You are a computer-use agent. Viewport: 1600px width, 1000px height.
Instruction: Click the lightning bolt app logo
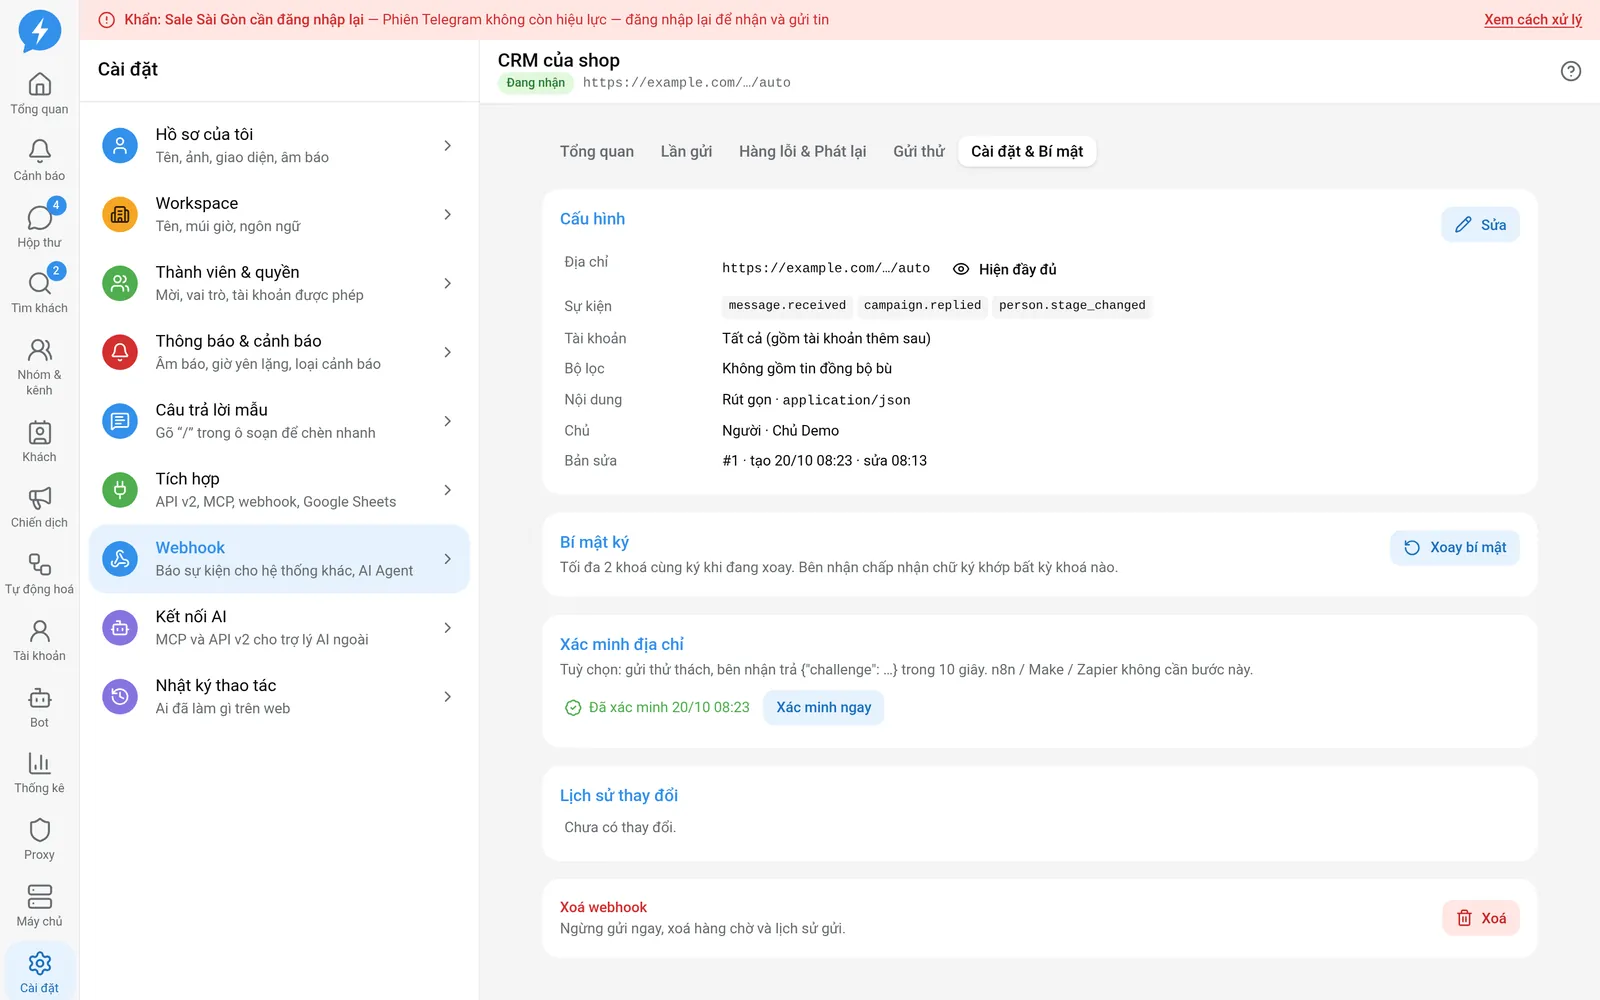point(40,31)
